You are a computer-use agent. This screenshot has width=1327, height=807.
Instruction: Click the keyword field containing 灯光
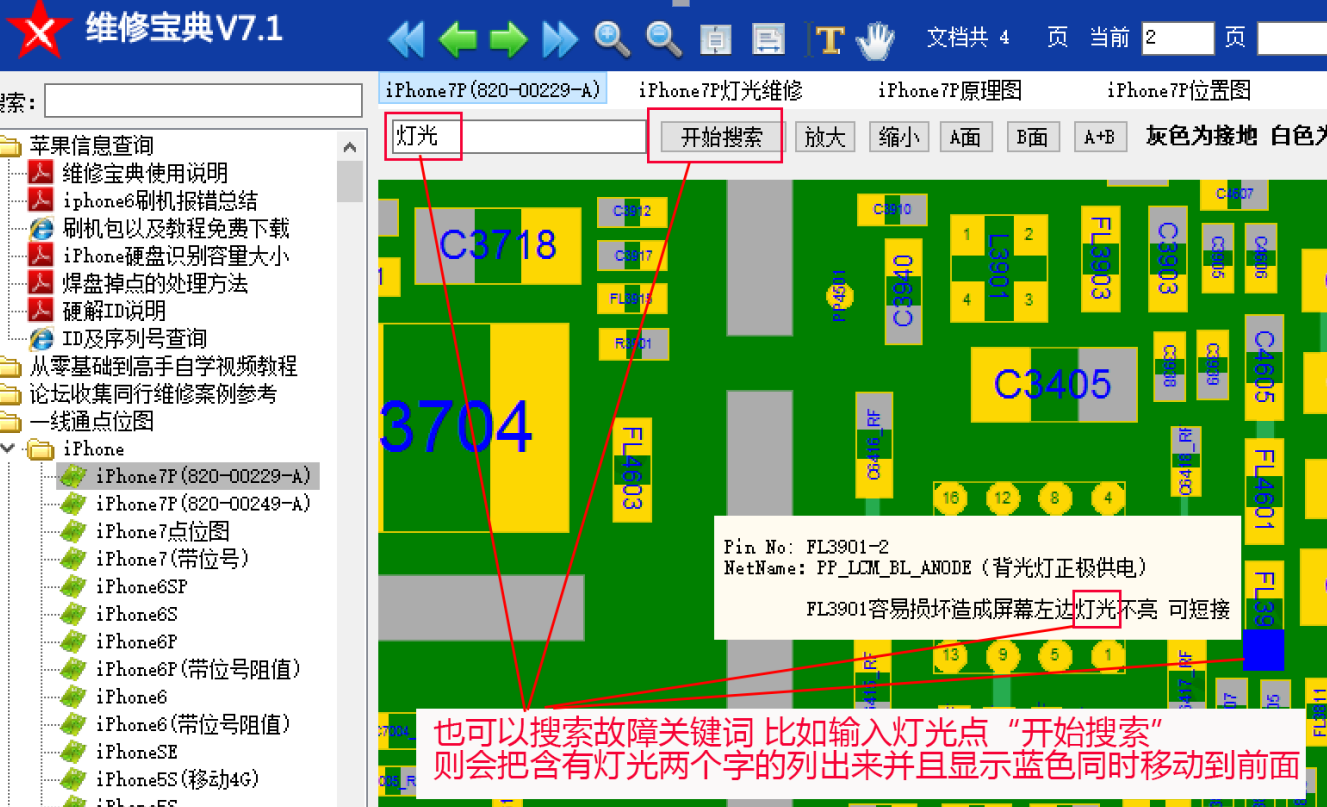click(x=518, y=137)
